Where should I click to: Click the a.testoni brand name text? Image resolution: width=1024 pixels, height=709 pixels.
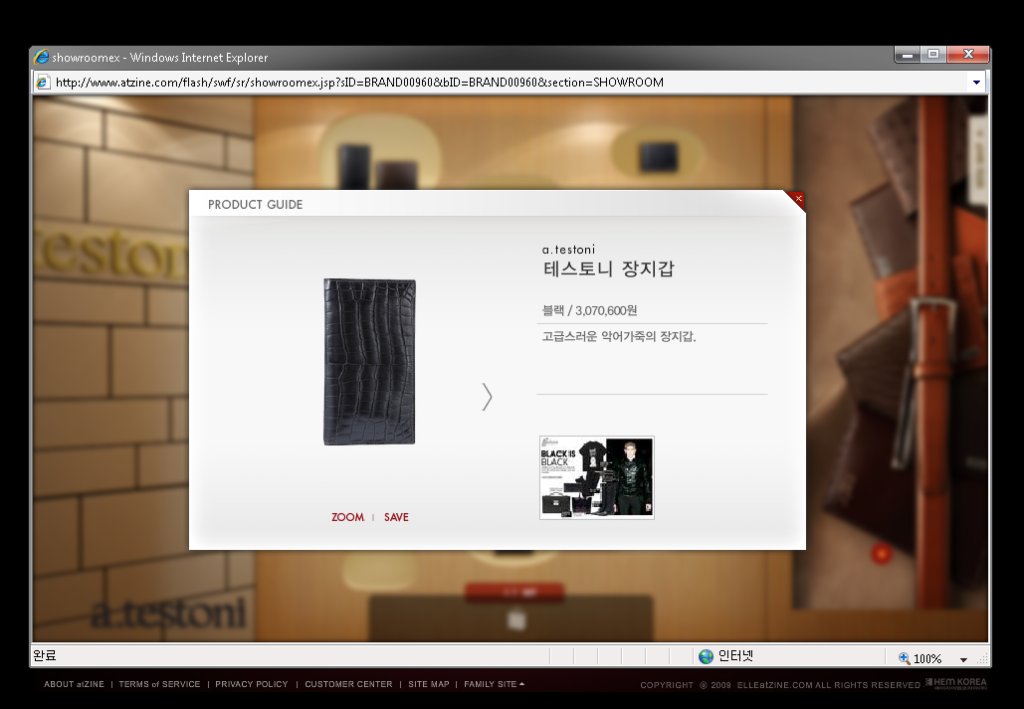point(568,249)
